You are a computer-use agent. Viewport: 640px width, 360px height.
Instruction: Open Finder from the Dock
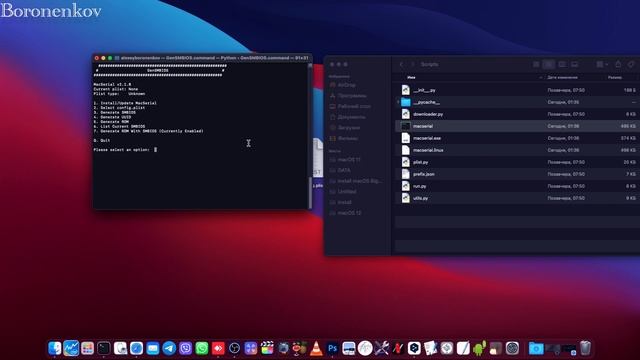point(55,348)
